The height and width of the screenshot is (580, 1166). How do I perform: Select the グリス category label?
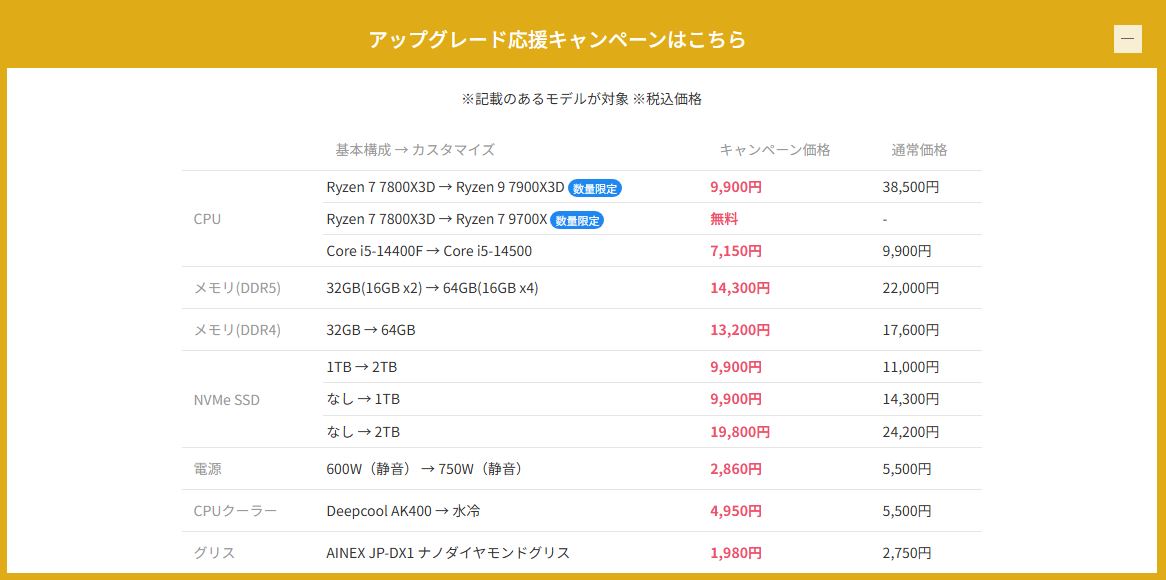214,553
